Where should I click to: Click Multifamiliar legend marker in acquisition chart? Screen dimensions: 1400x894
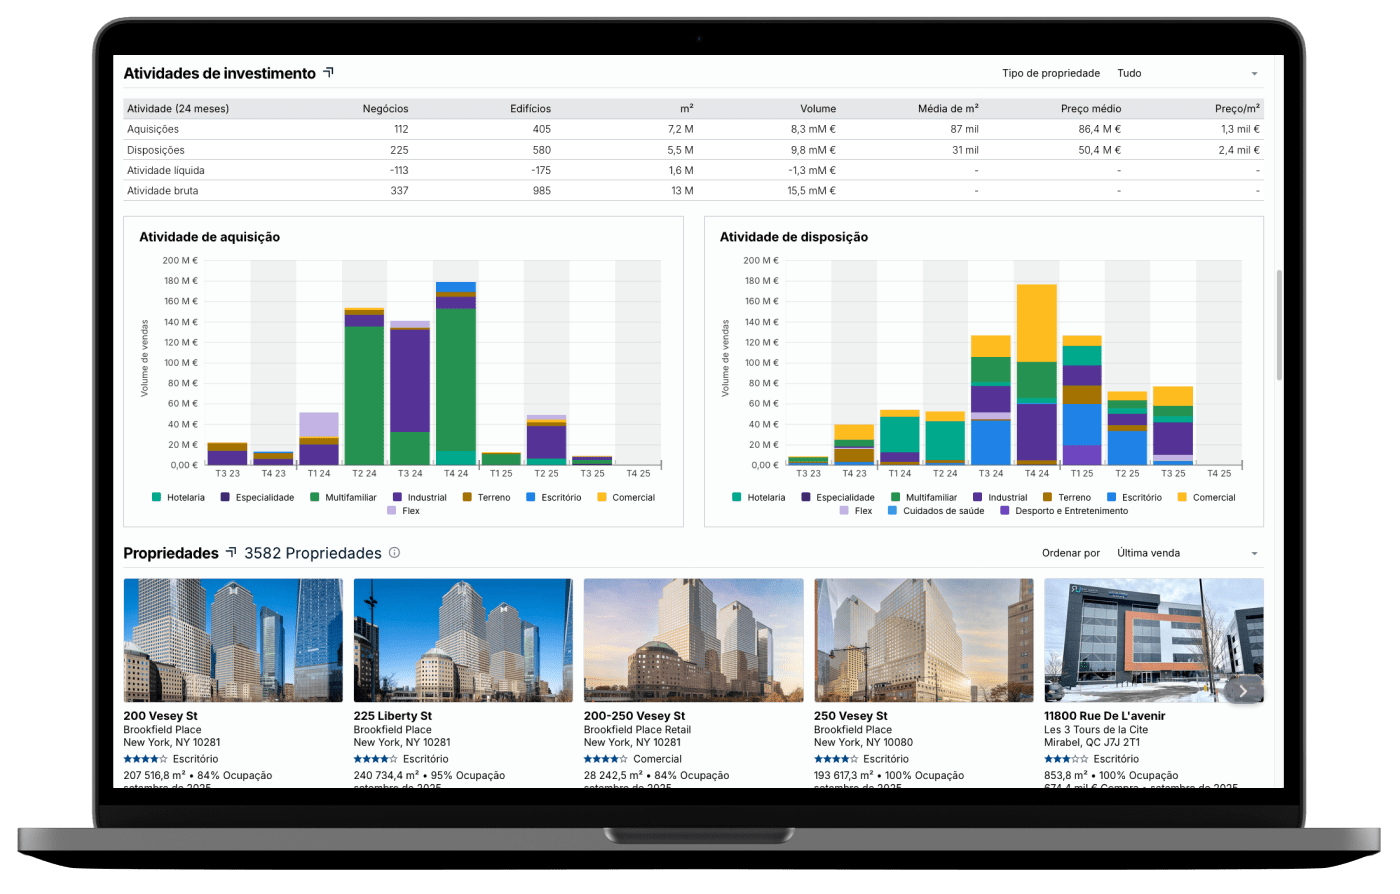(x=315, y=497)
